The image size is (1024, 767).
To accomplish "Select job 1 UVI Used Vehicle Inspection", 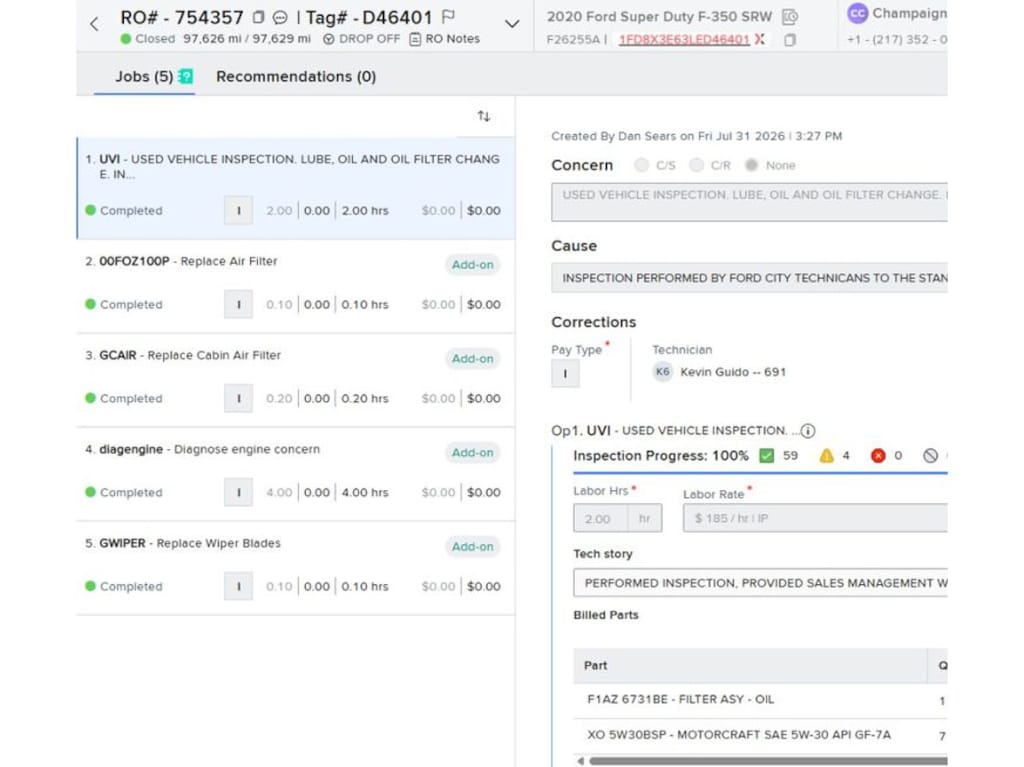I will [x=296, y=188].
